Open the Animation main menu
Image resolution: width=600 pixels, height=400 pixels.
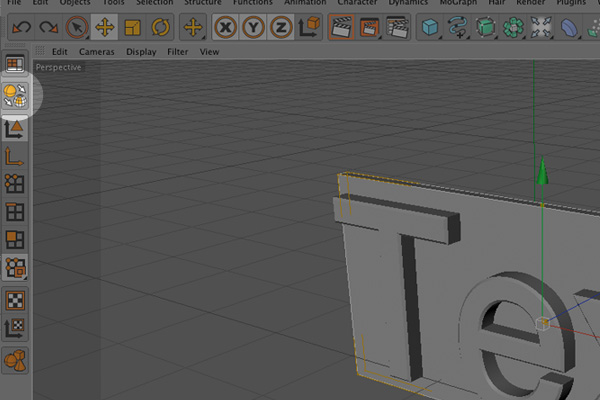305,2
